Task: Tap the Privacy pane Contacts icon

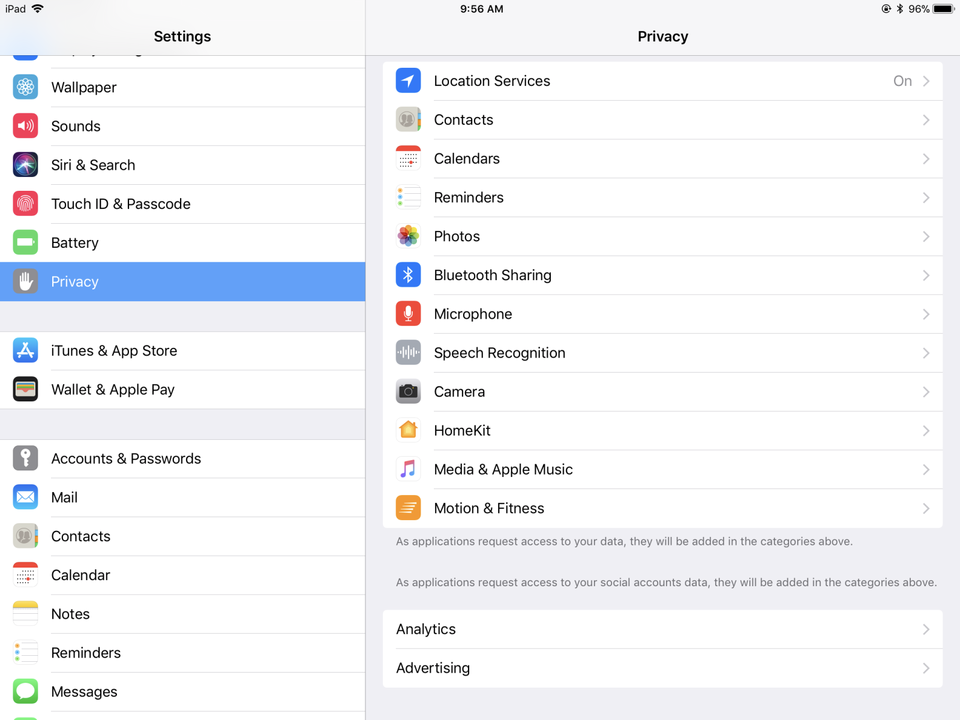Action: (408, 119)
